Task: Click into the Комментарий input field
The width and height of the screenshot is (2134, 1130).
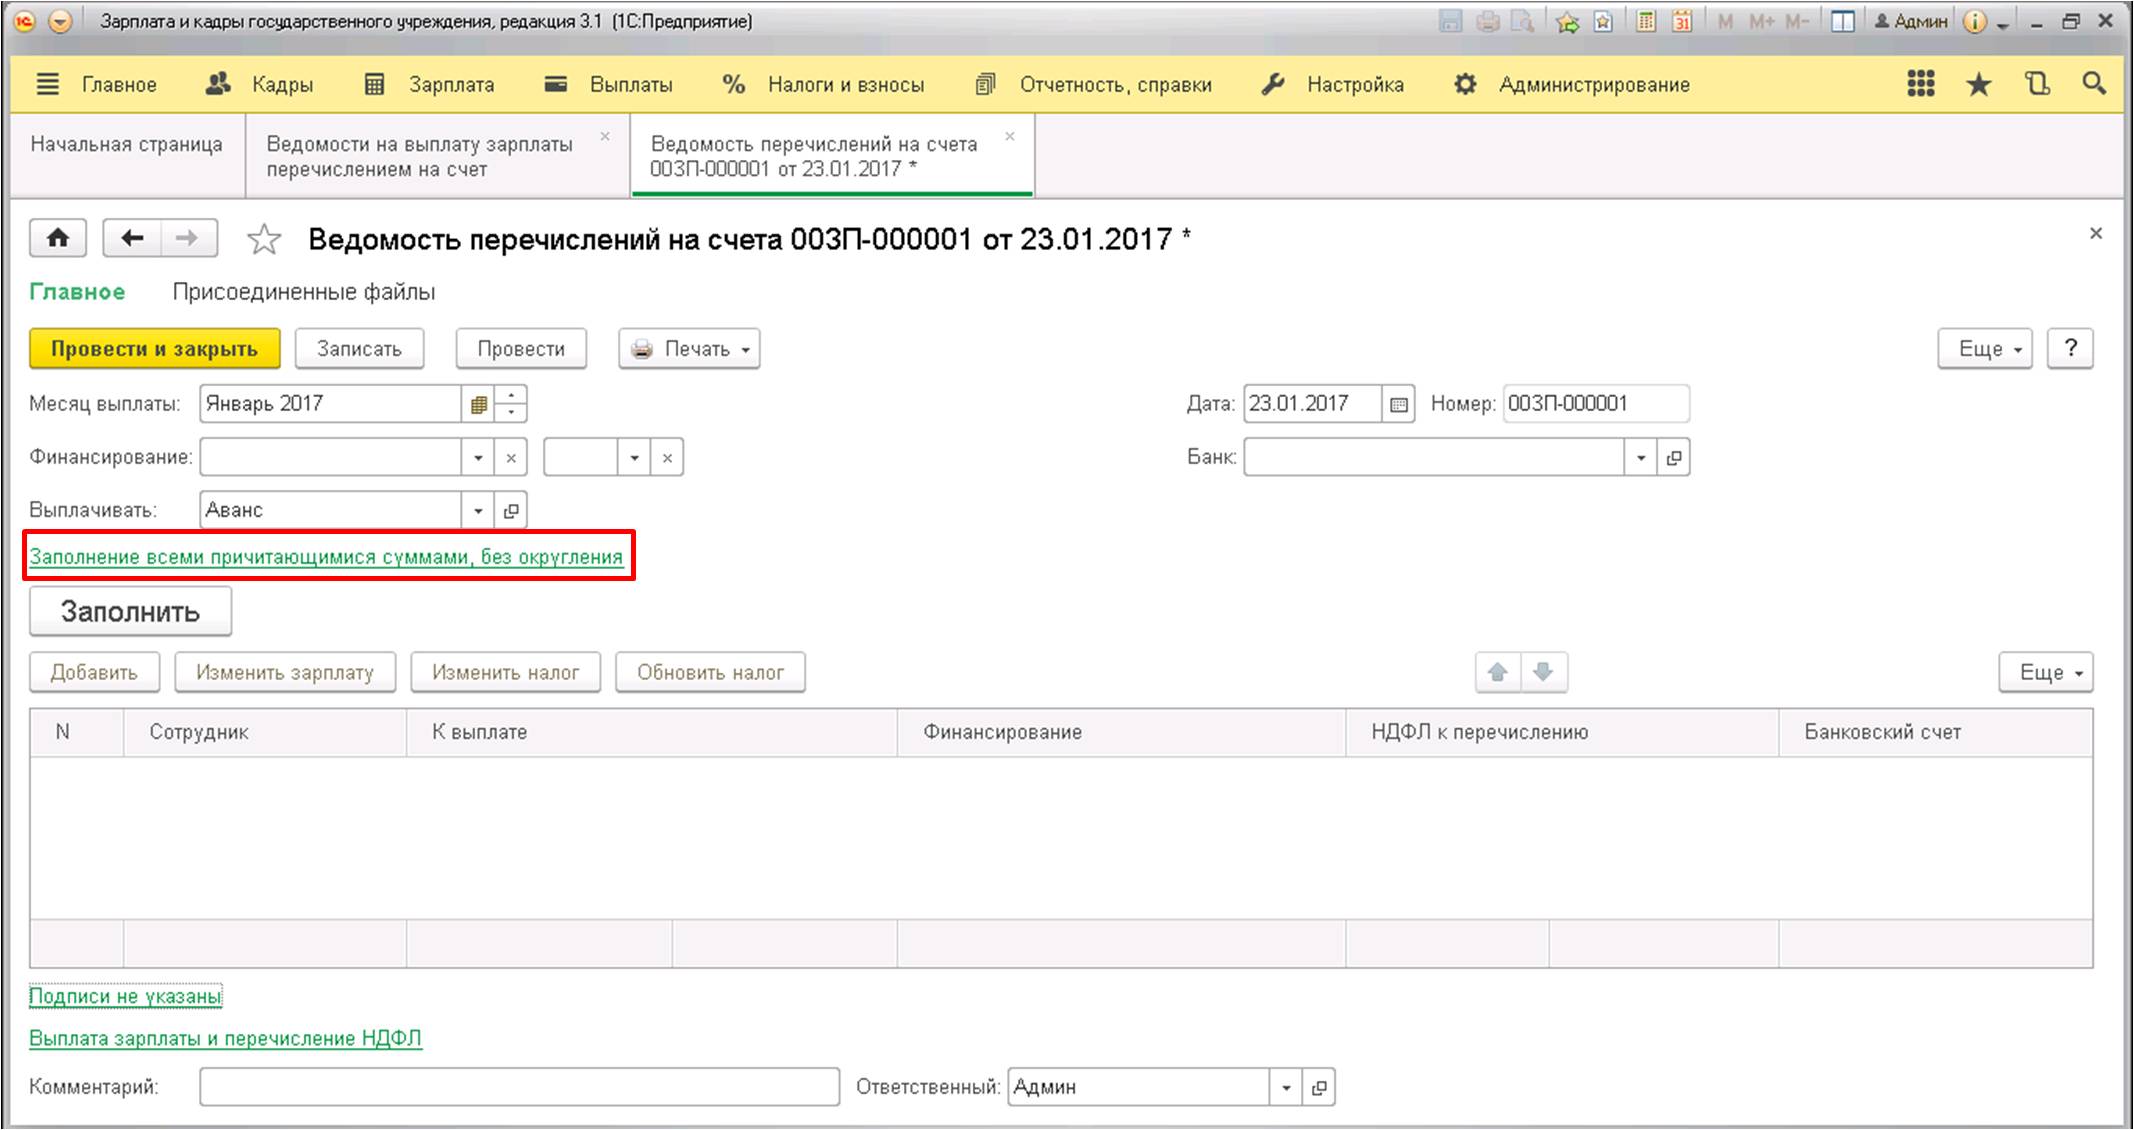Action: (x=518, y=1087)
